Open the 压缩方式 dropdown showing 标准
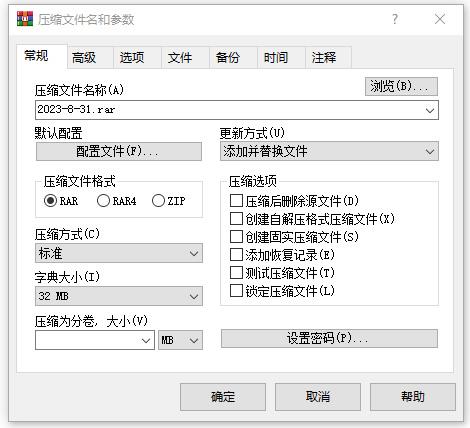 click(x=119, y=253)
